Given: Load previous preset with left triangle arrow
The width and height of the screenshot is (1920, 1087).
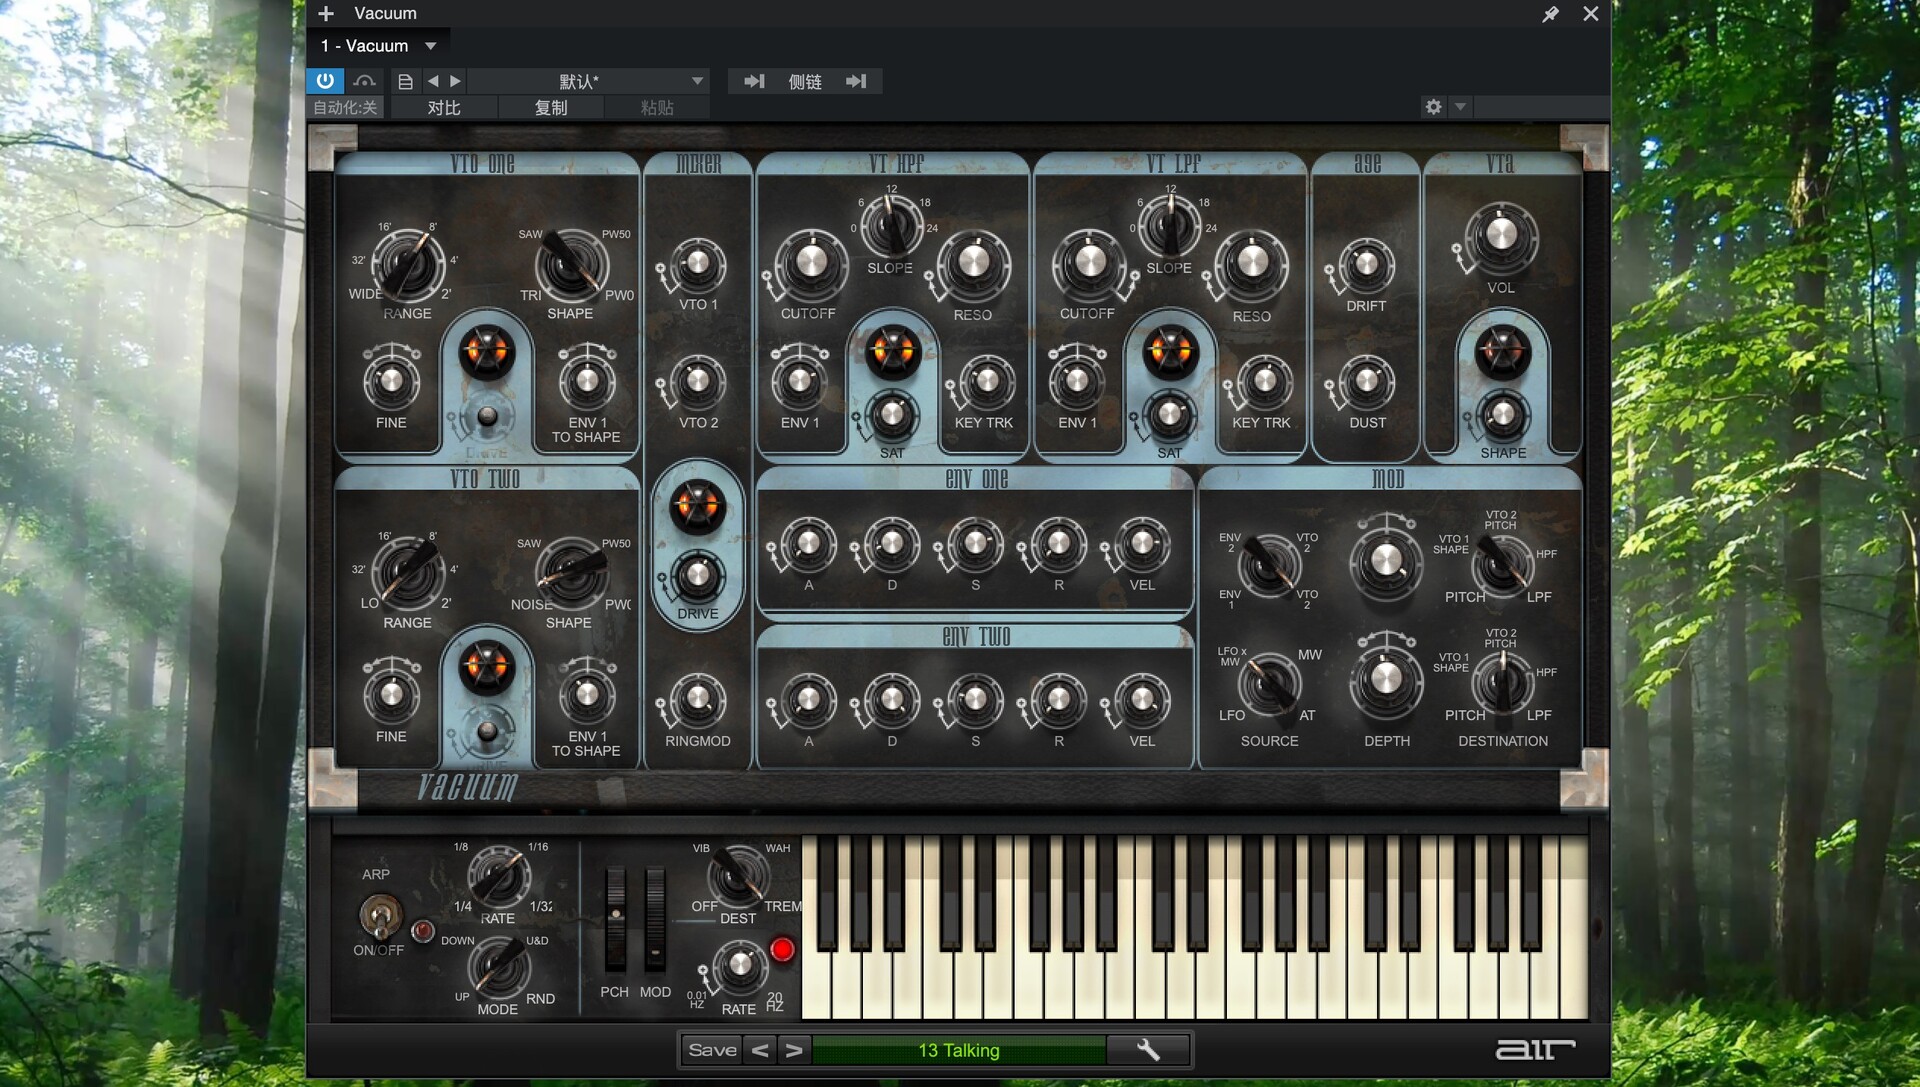Looking at the screenshot, I should pos(433,81).
